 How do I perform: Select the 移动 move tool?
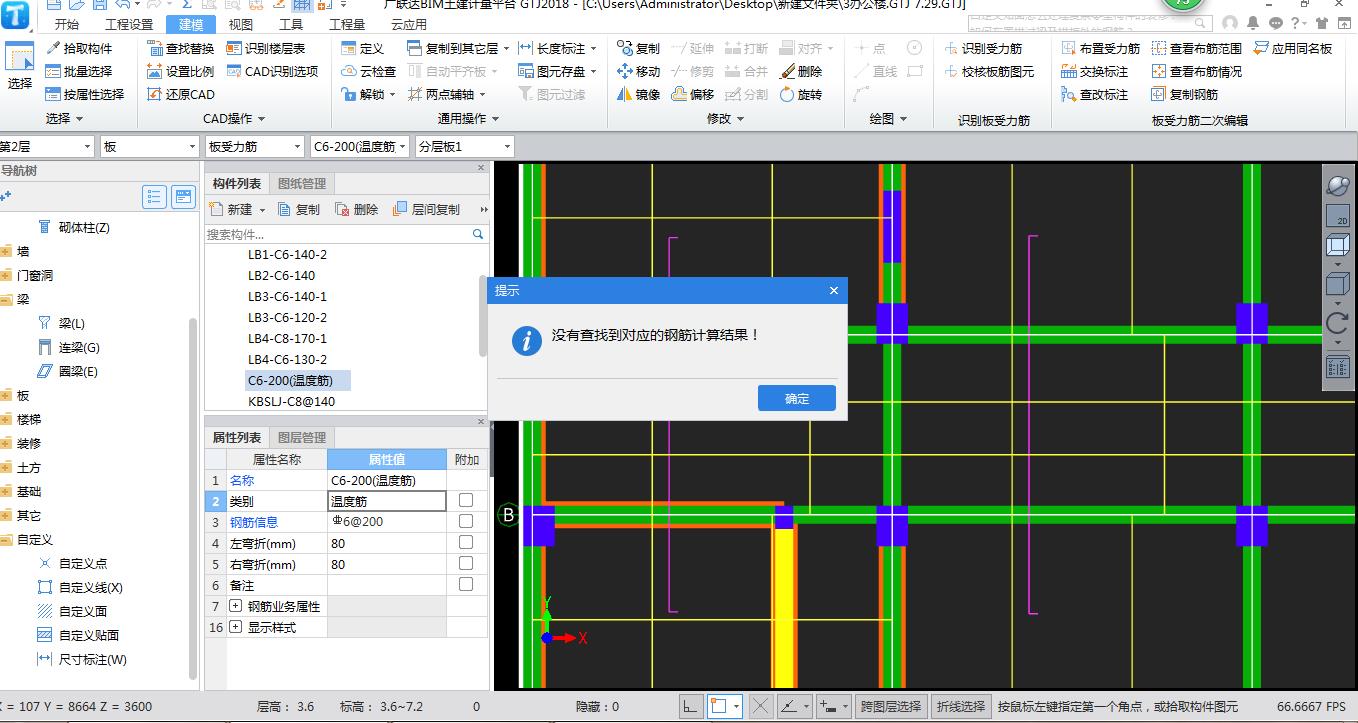638,71
